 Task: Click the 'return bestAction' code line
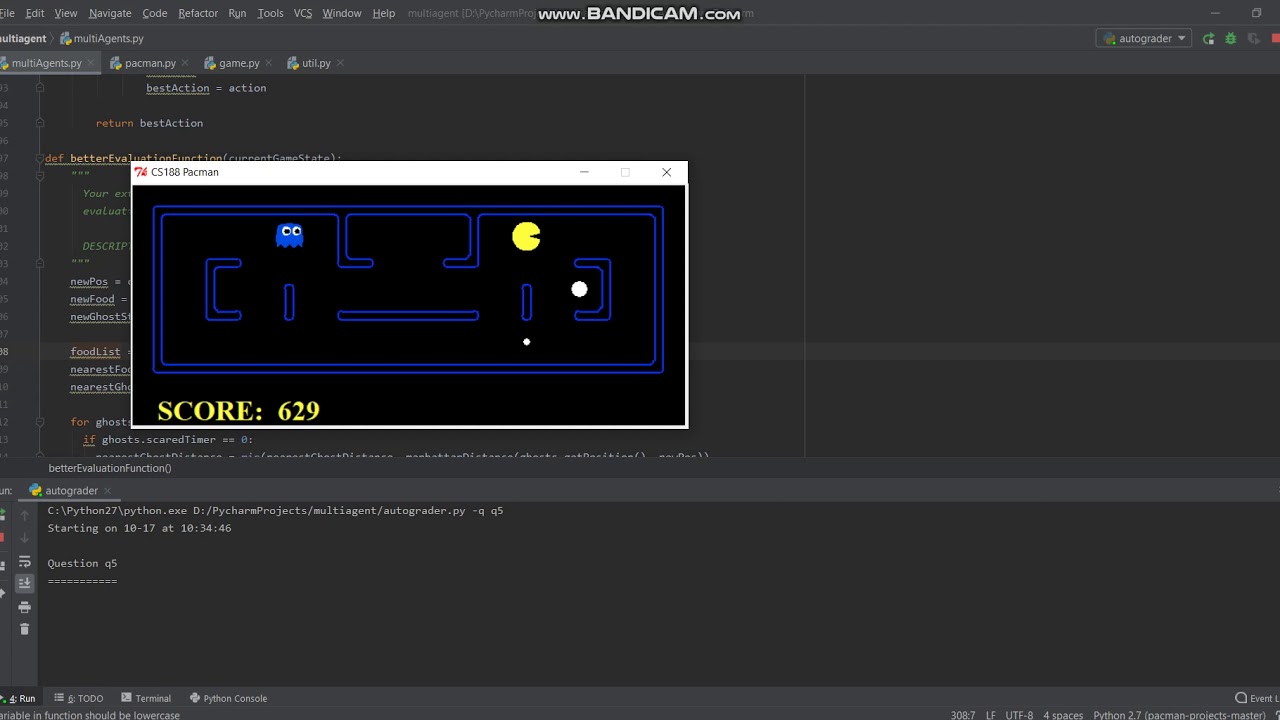149,123
